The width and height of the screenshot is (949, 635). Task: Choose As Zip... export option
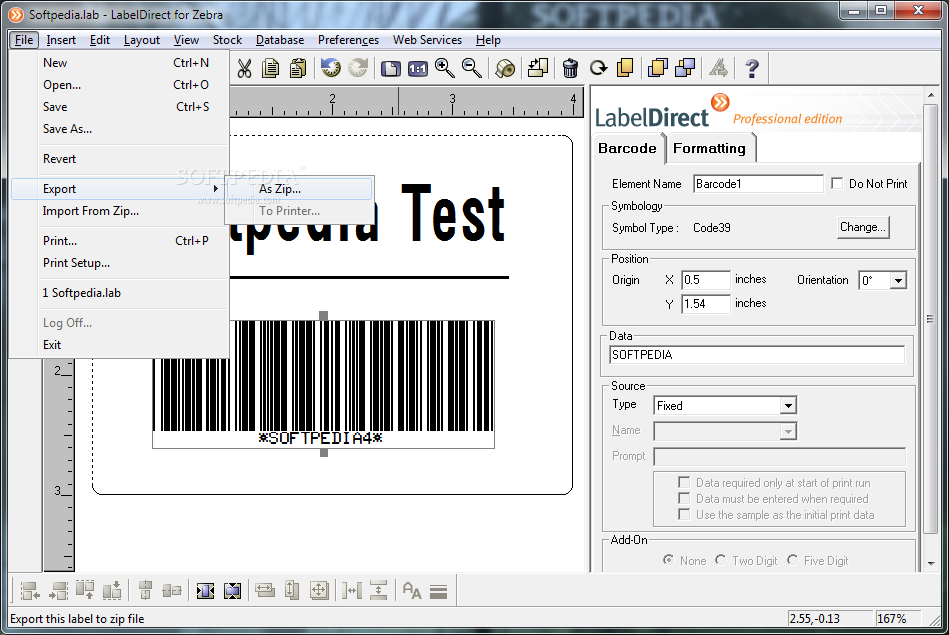300,189
